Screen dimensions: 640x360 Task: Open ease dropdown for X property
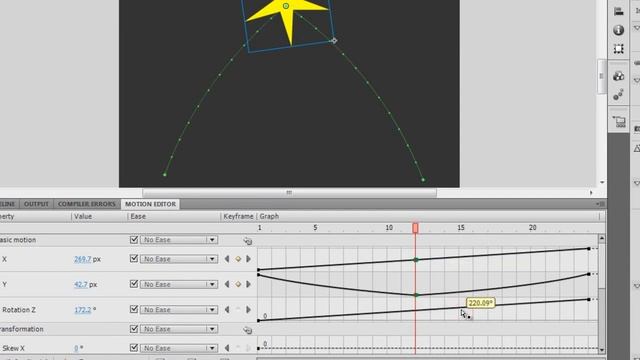click(x=178, y=259)
